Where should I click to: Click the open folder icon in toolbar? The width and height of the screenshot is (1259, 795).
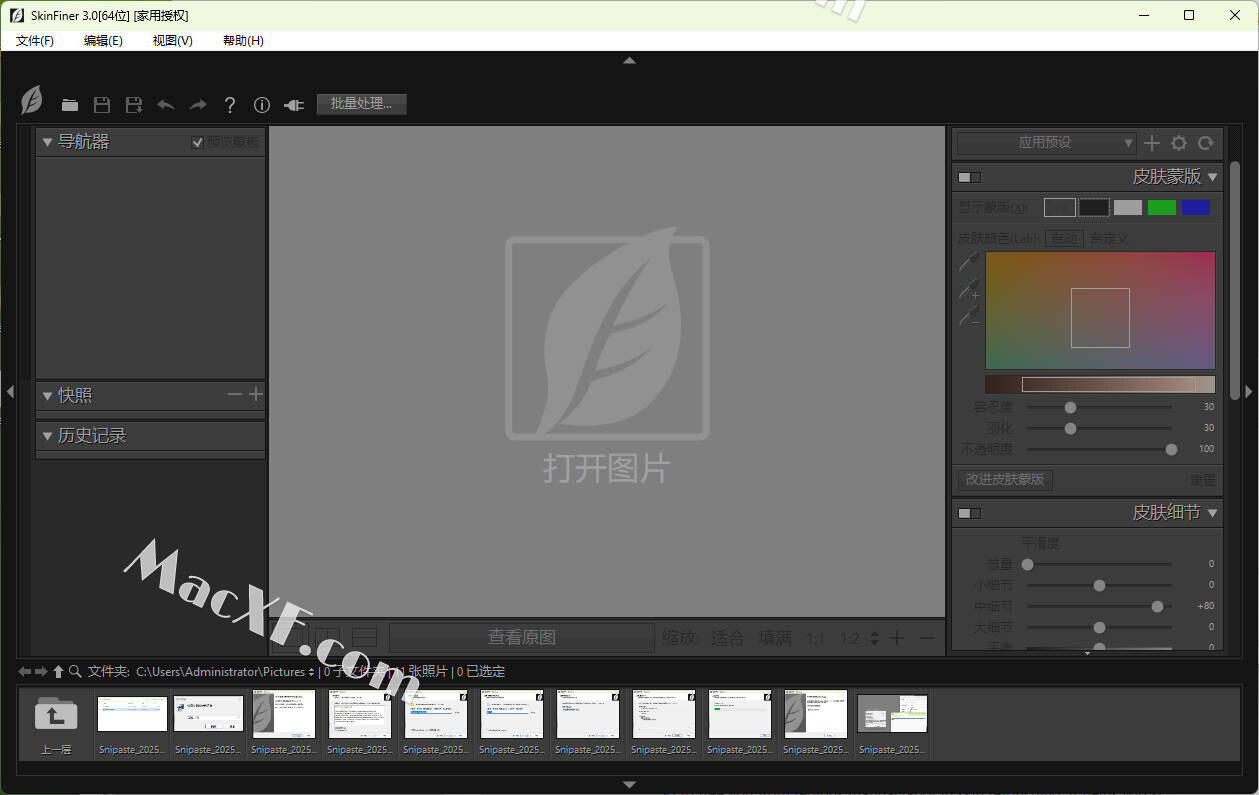69,105
